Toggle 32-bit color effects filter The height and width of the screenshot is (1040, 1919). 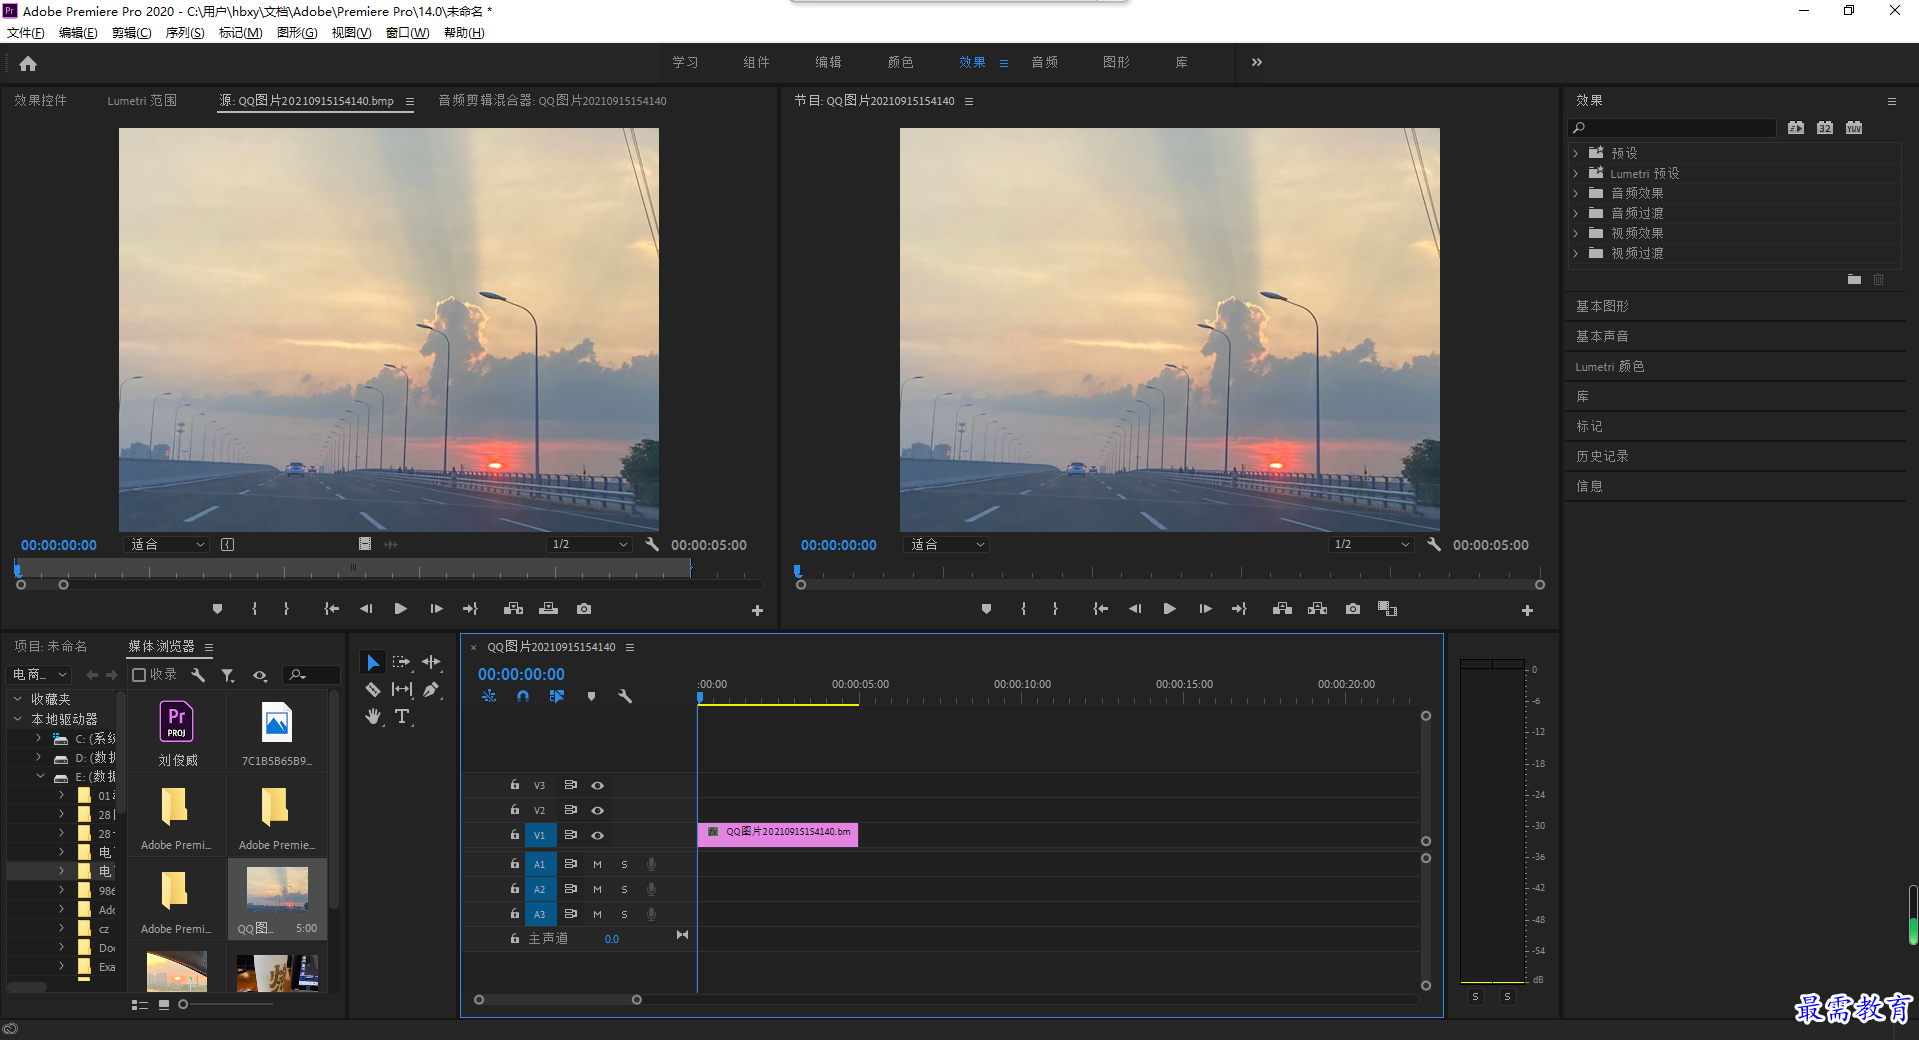tap(1825, 128)
